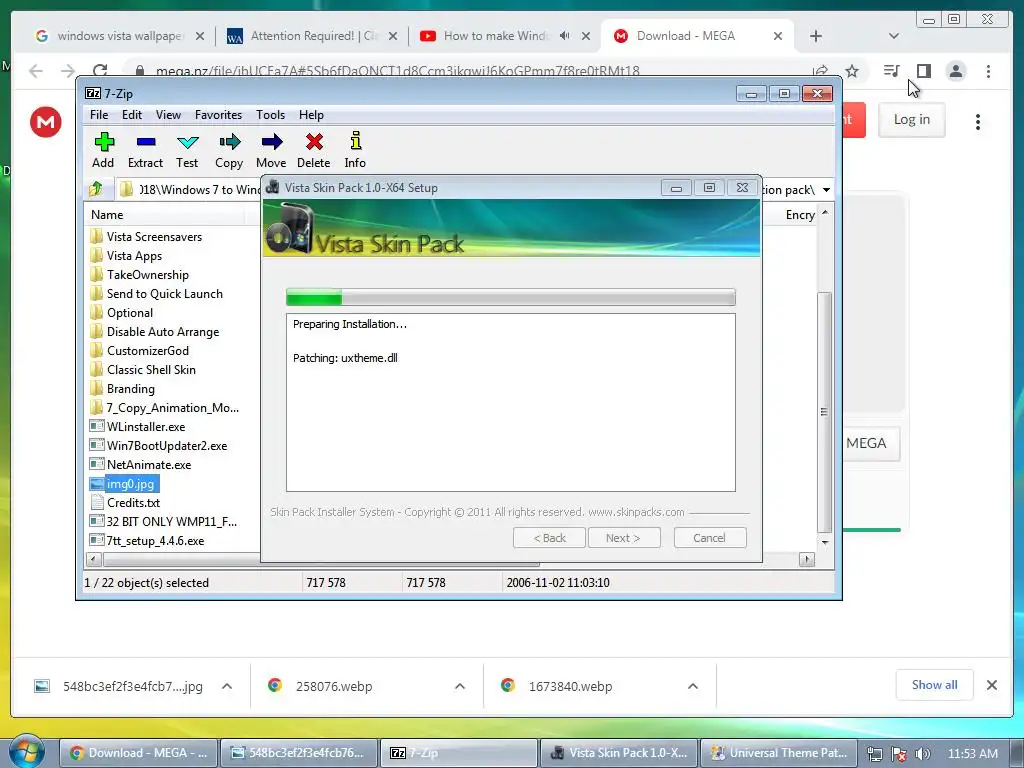The image size is (1024, 768).
Task: Click the Add toolbar icon in 7-Zip
Action: pyautogui.click(x=103, y=150)
